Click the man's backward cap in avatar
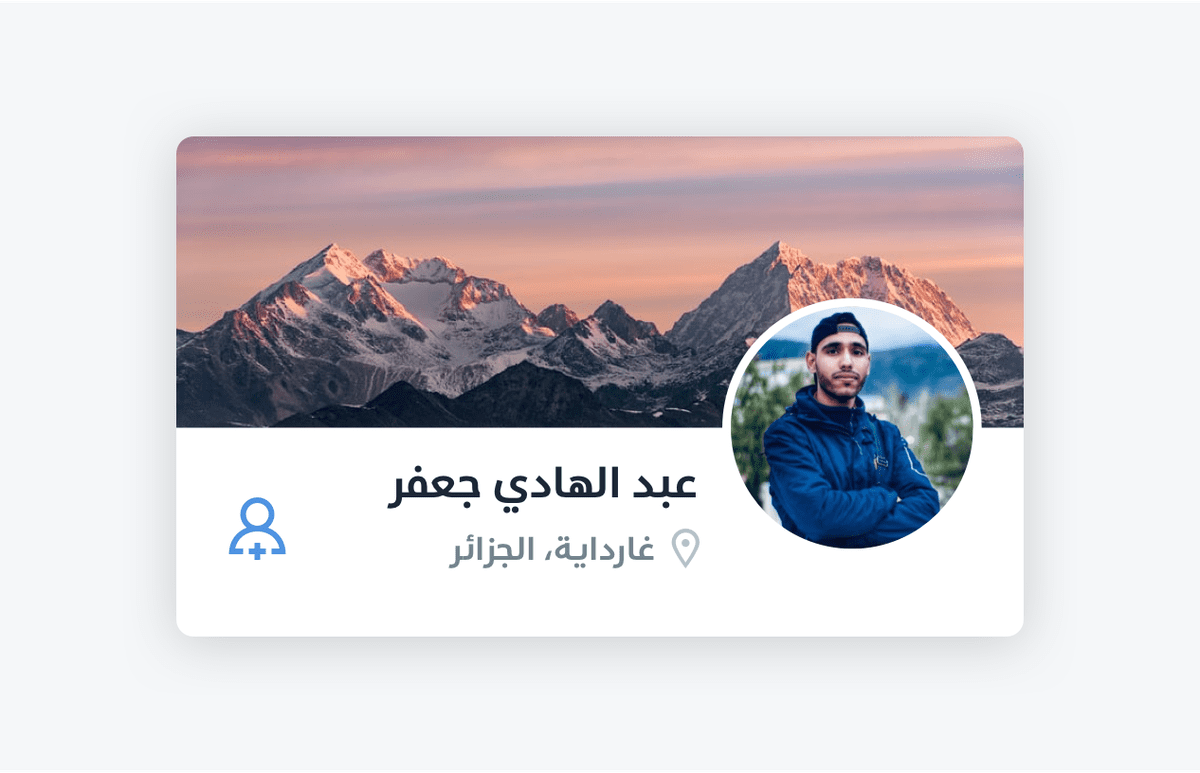Image resolution: width=1200 pixels, height=773 pixels. pyautogui.click(x=838, y=329)
